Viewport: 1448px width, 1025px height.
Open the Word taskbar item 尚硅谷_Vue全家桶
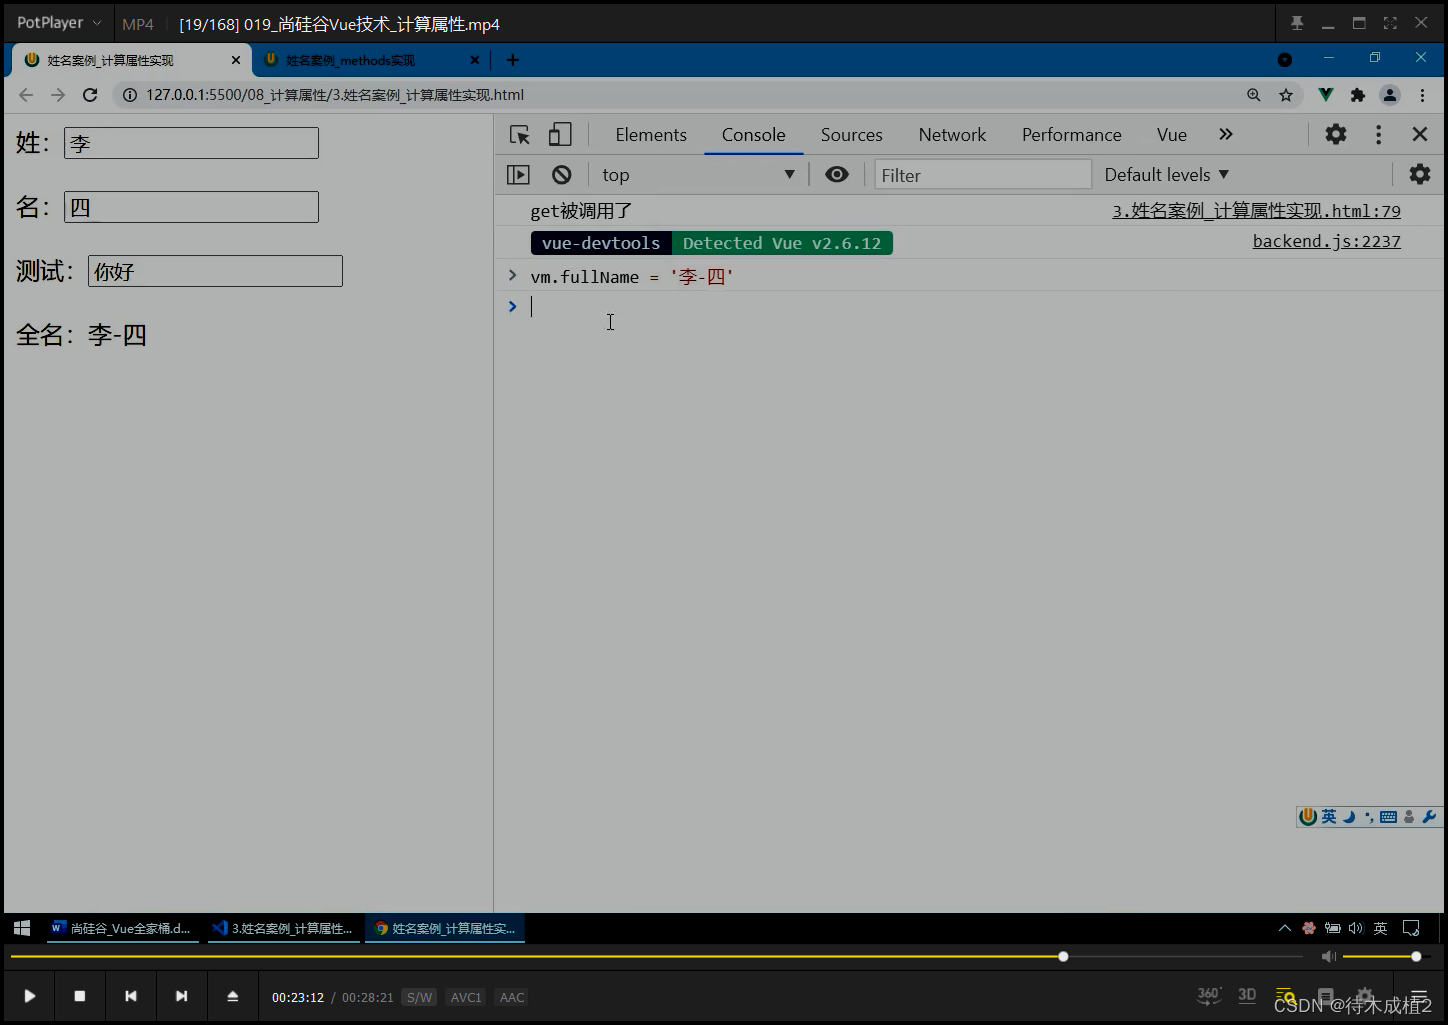(120, 928)
